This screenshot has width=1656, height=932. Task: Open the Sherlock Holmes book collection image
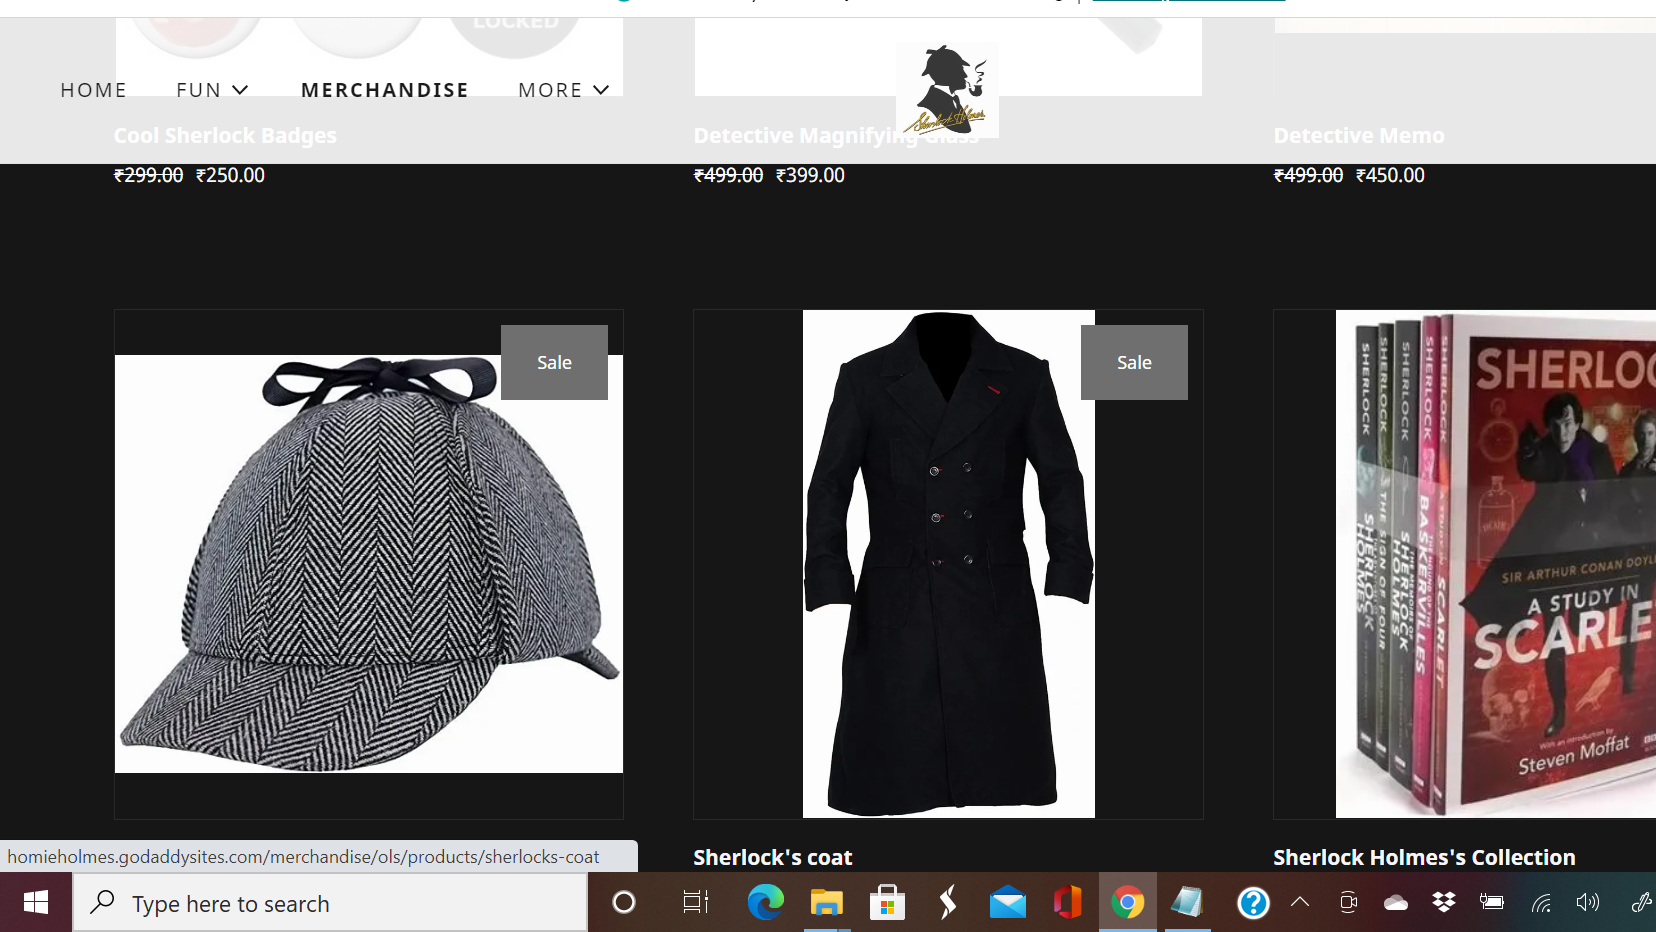(1496, 564)
